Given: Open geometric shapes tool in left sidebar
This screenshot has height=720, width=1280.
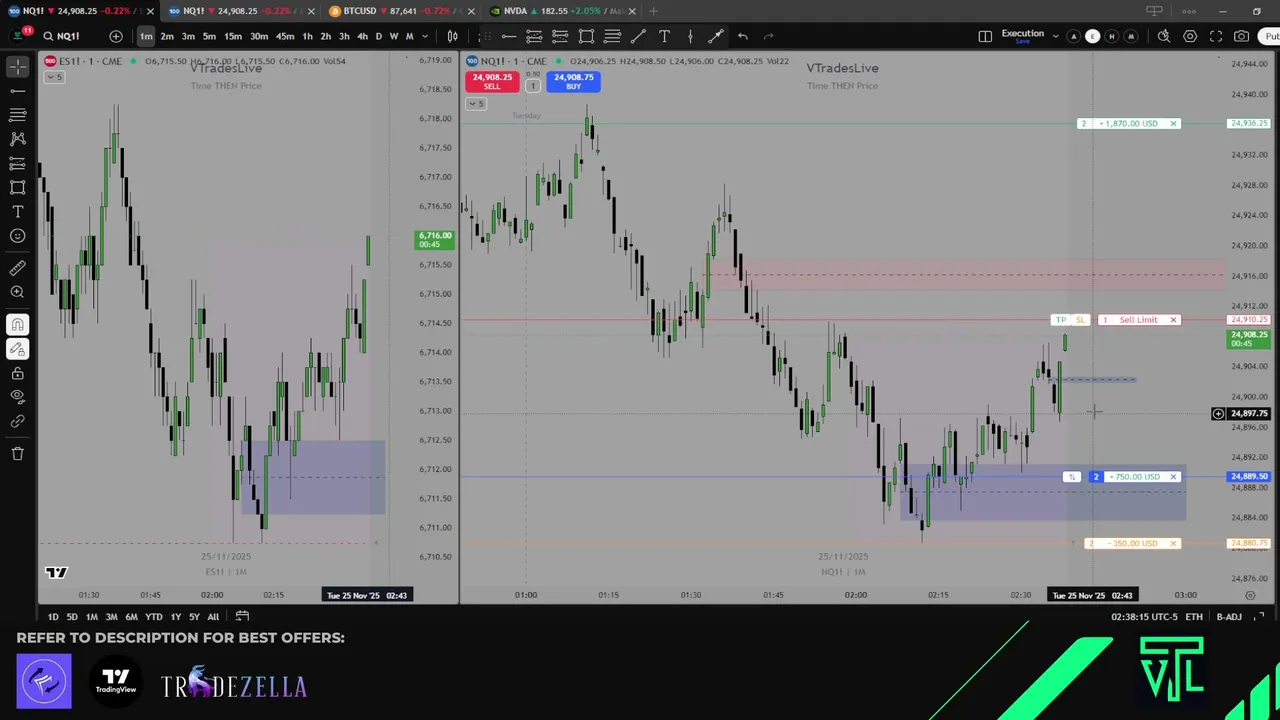Looking at the screenshot, I should 18,187.
